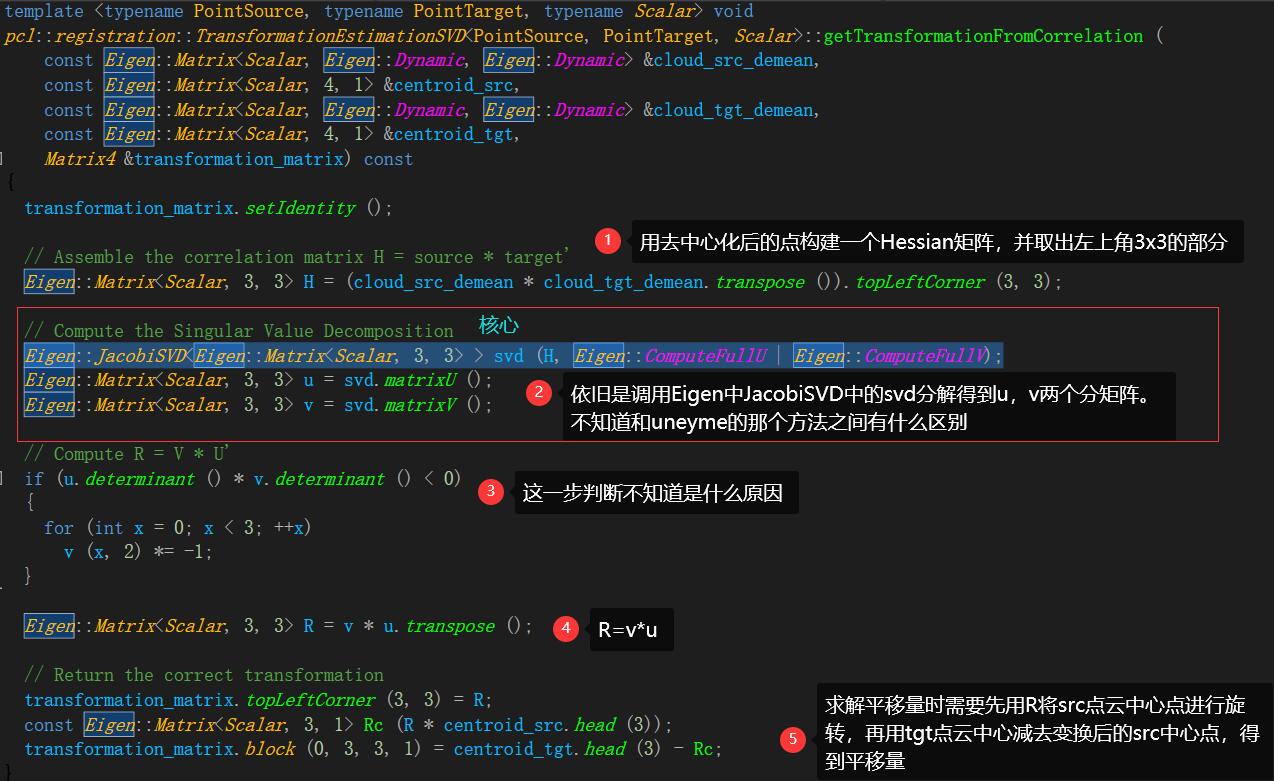Screen dimensions: 1274x781
Task: Click the R=v*u annotation box
Action: pyautogui.click(x=631, y=630)
